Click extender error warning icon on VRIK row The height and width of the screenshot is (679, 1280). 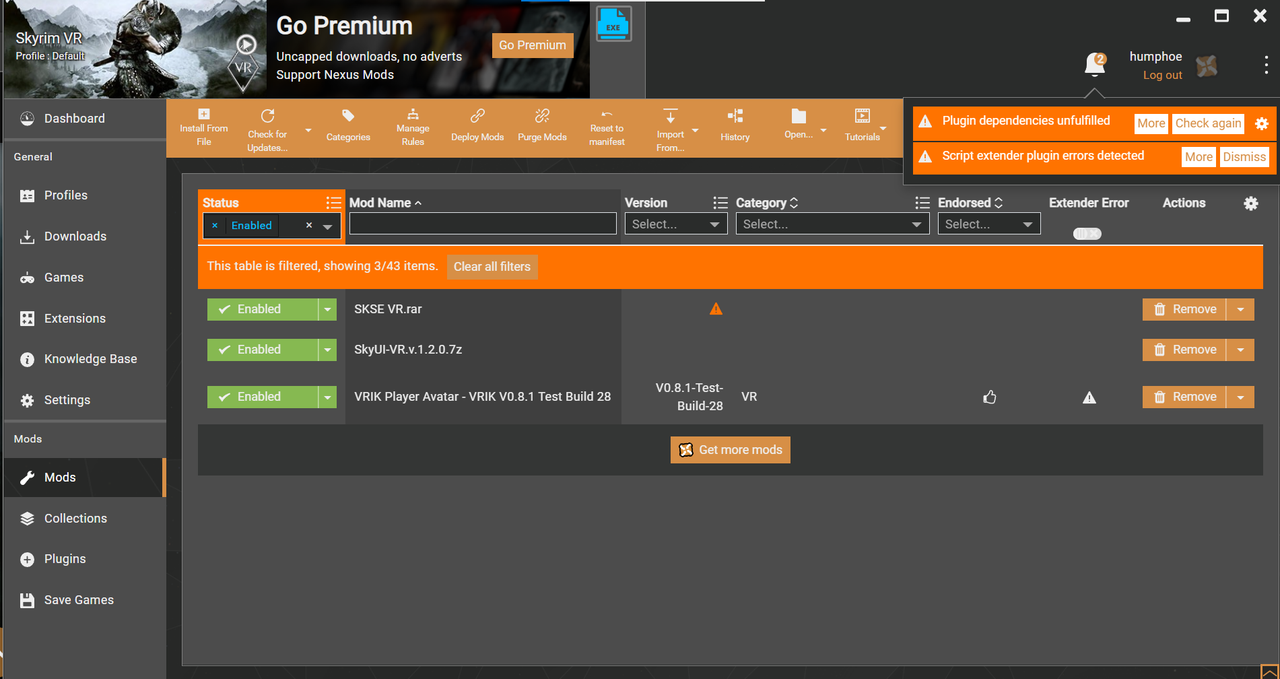pyautogui.click(x=1089, y=397)
